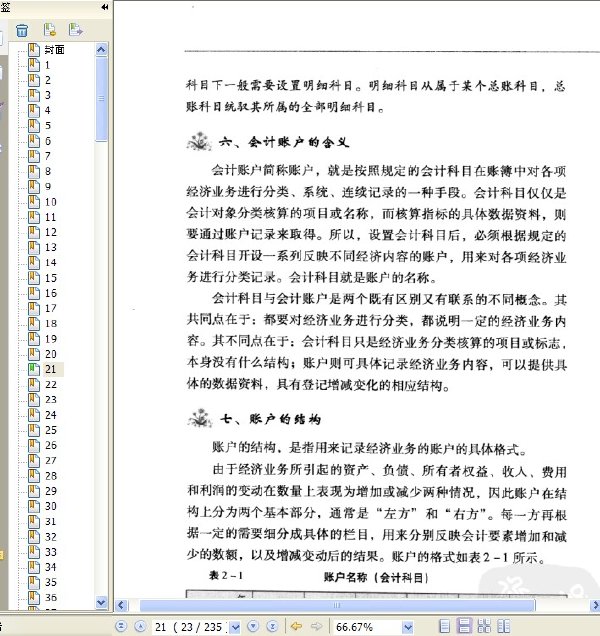Click the page number field showing 21
This screenshot has height=636, width=600.
(x=191, y=627)
